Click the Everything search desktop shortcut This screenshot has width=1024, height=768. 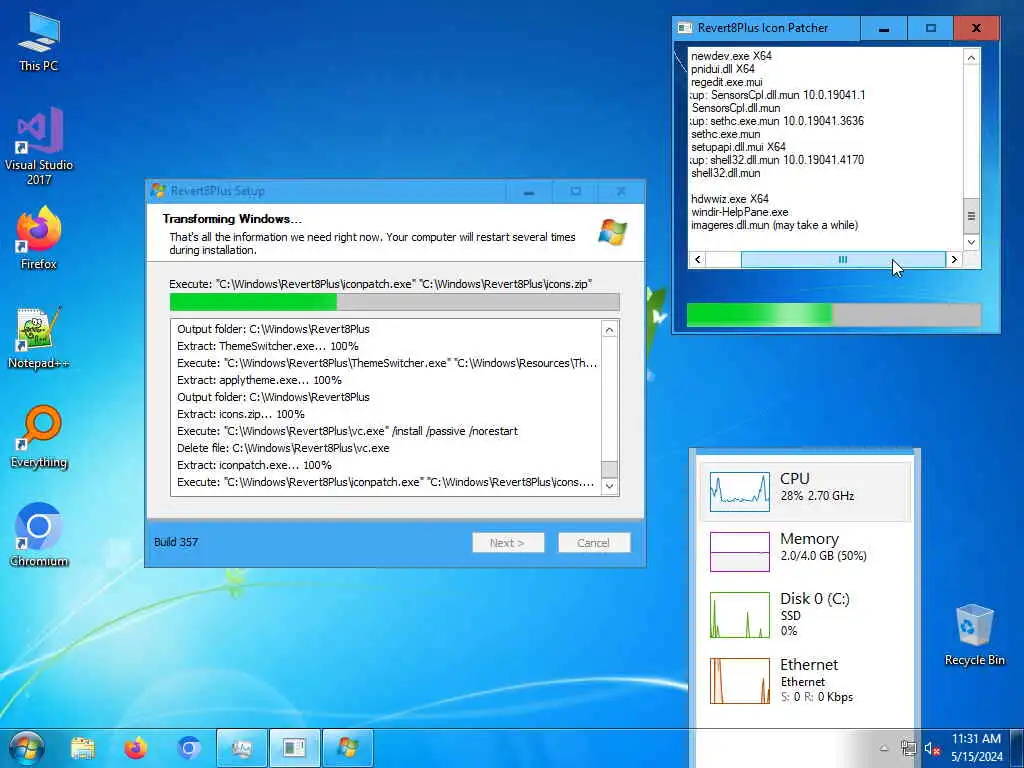point(39,437)
